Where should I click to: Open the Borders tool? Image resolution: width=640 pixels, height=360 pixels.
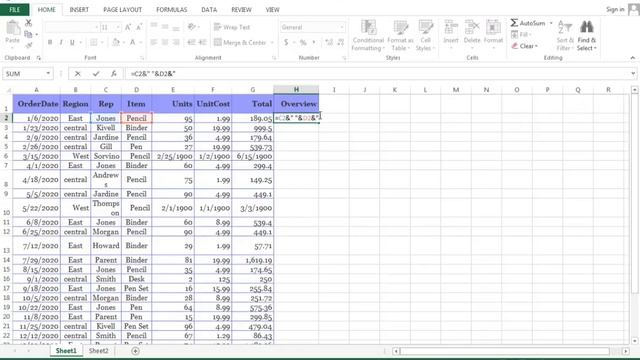pyautogui.click(x=93, y=42)
